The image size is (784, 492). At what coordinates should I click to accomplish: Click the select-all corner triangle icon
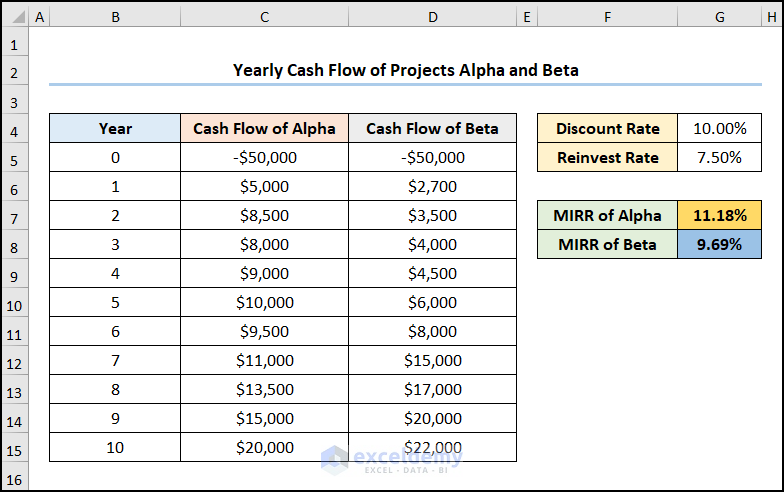click(x=15, y=17)
